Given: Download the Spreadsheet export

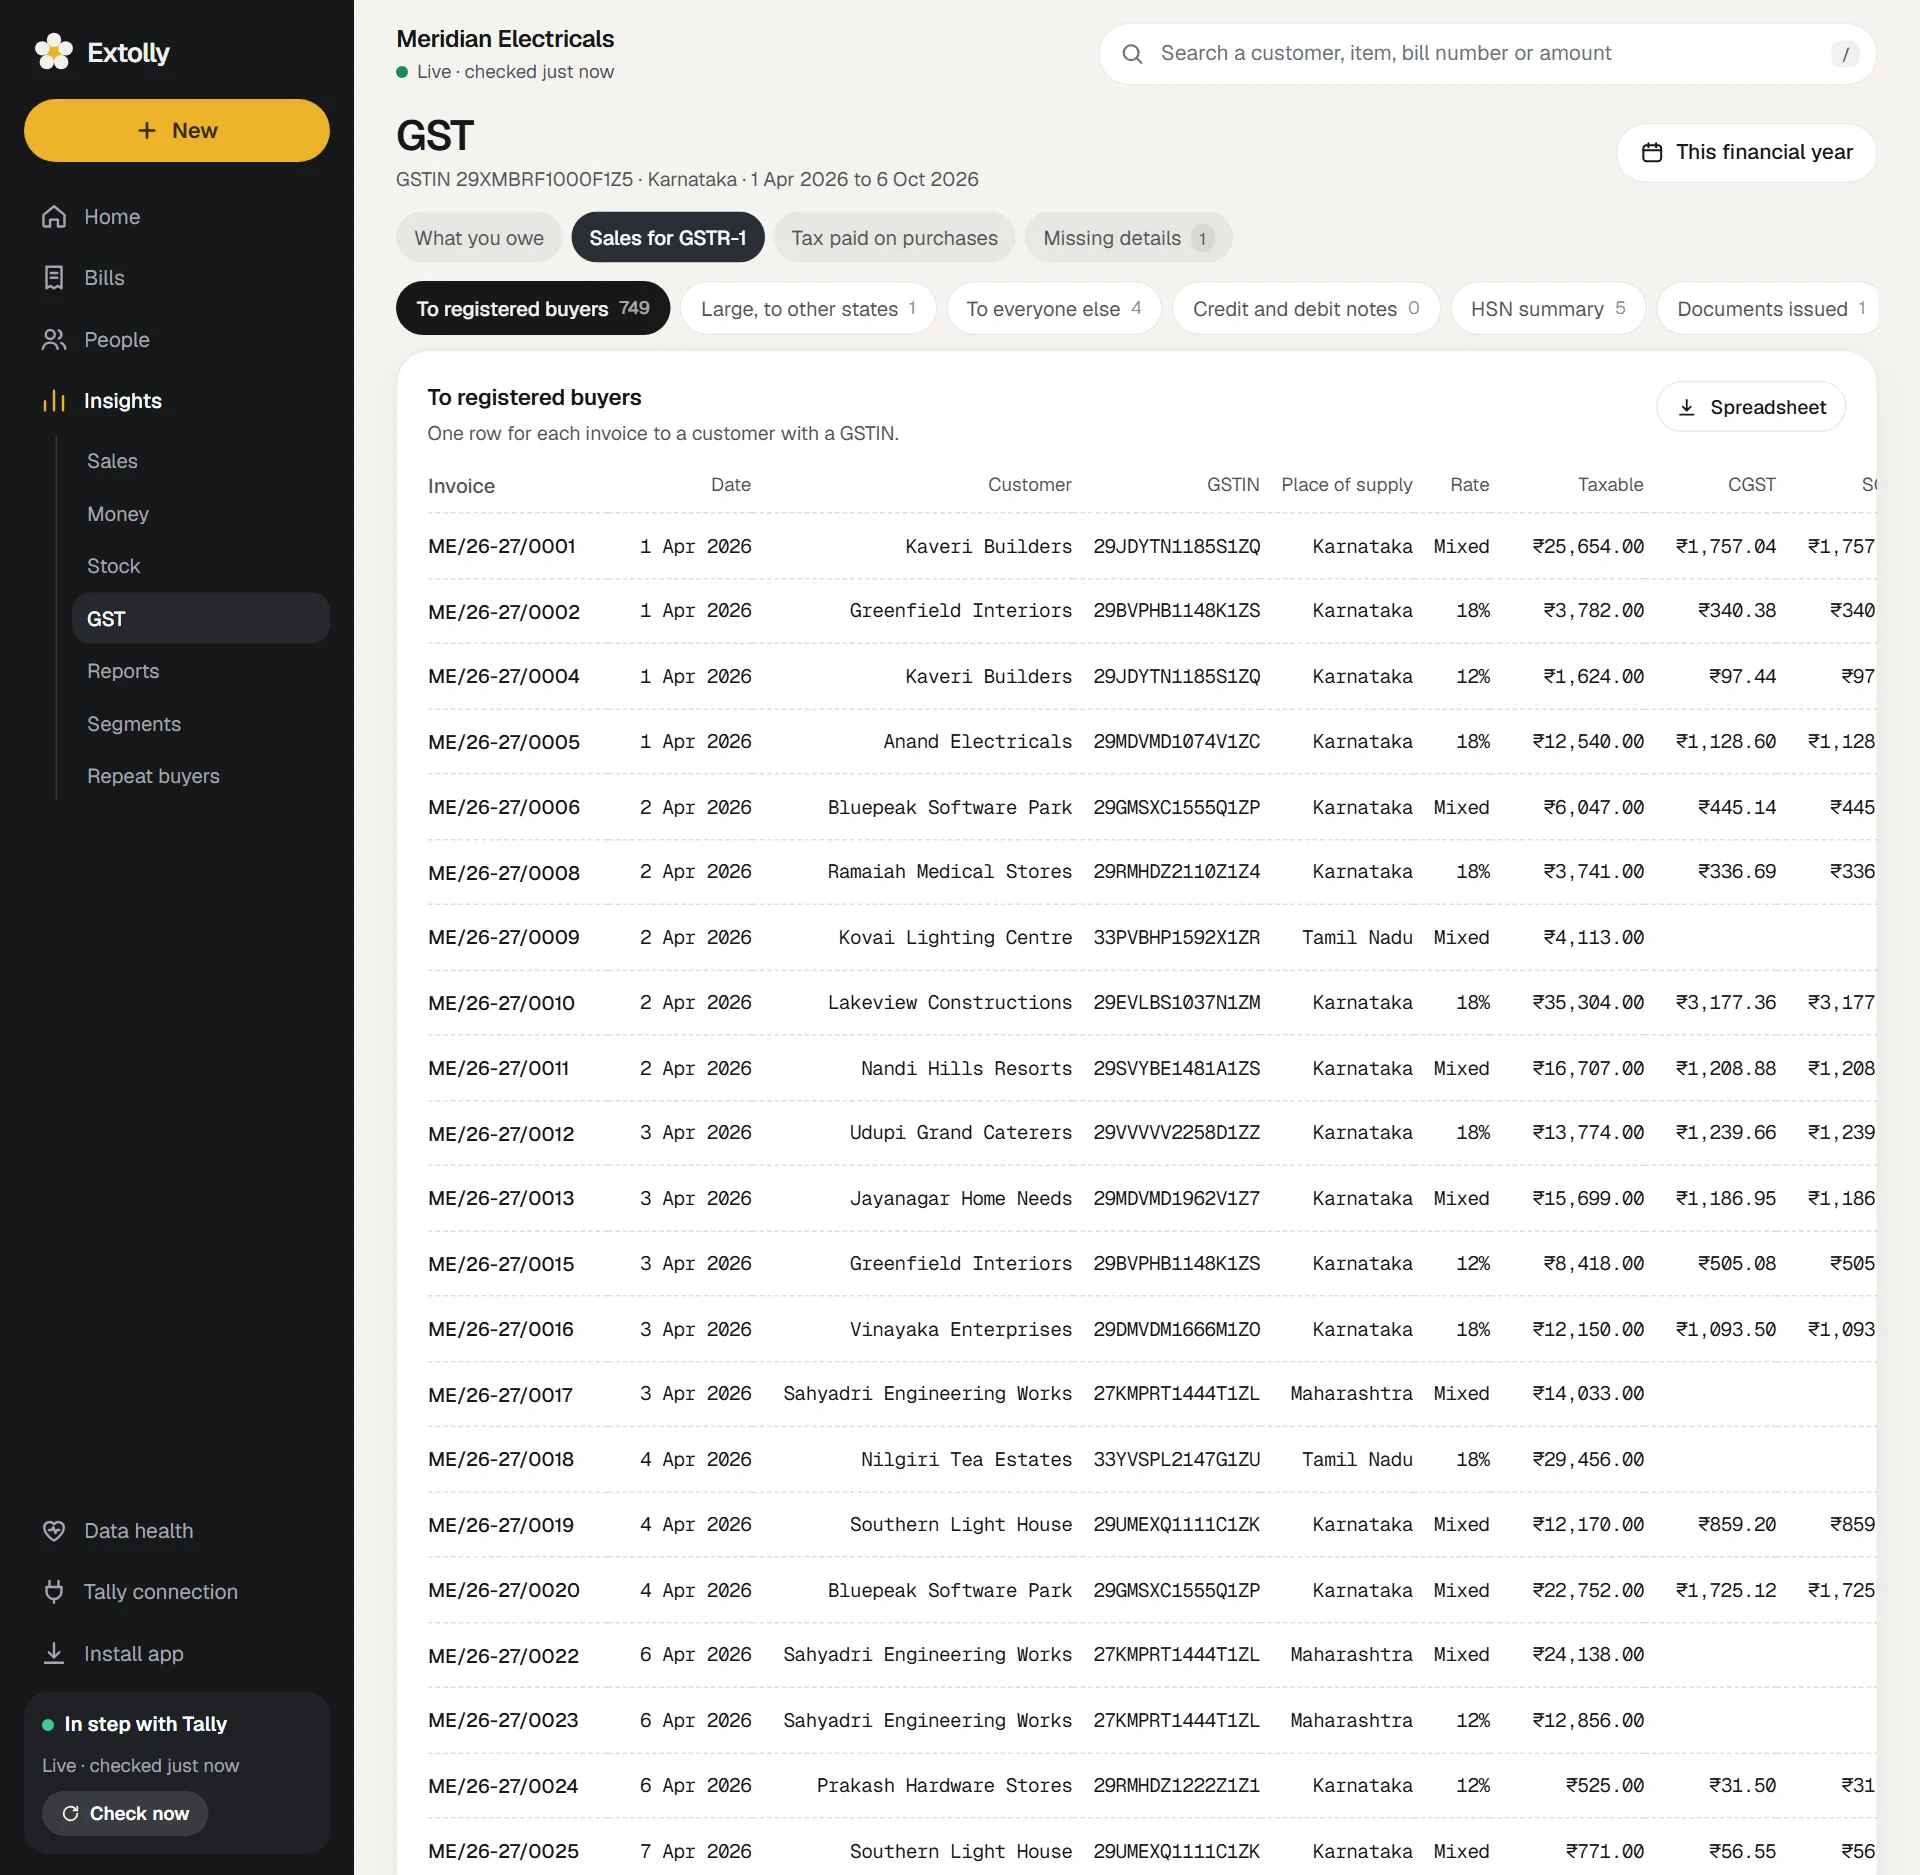Looking at the screenshot, I should tap(1751, 407).
